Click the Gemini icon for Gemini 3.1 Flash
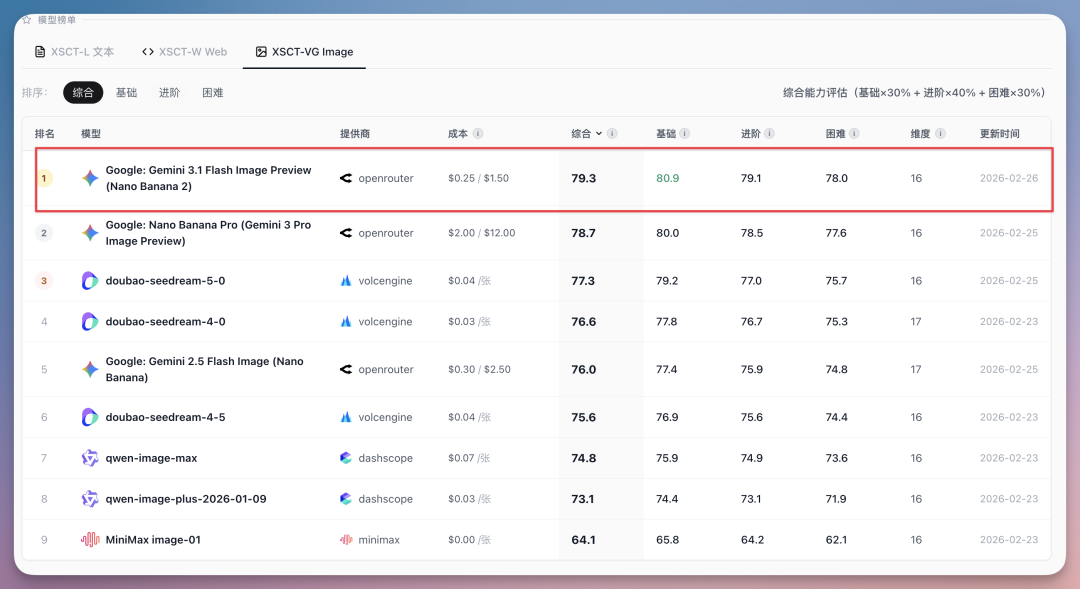Viewport: 1080px width, 589px height. (x=90, y=178)
